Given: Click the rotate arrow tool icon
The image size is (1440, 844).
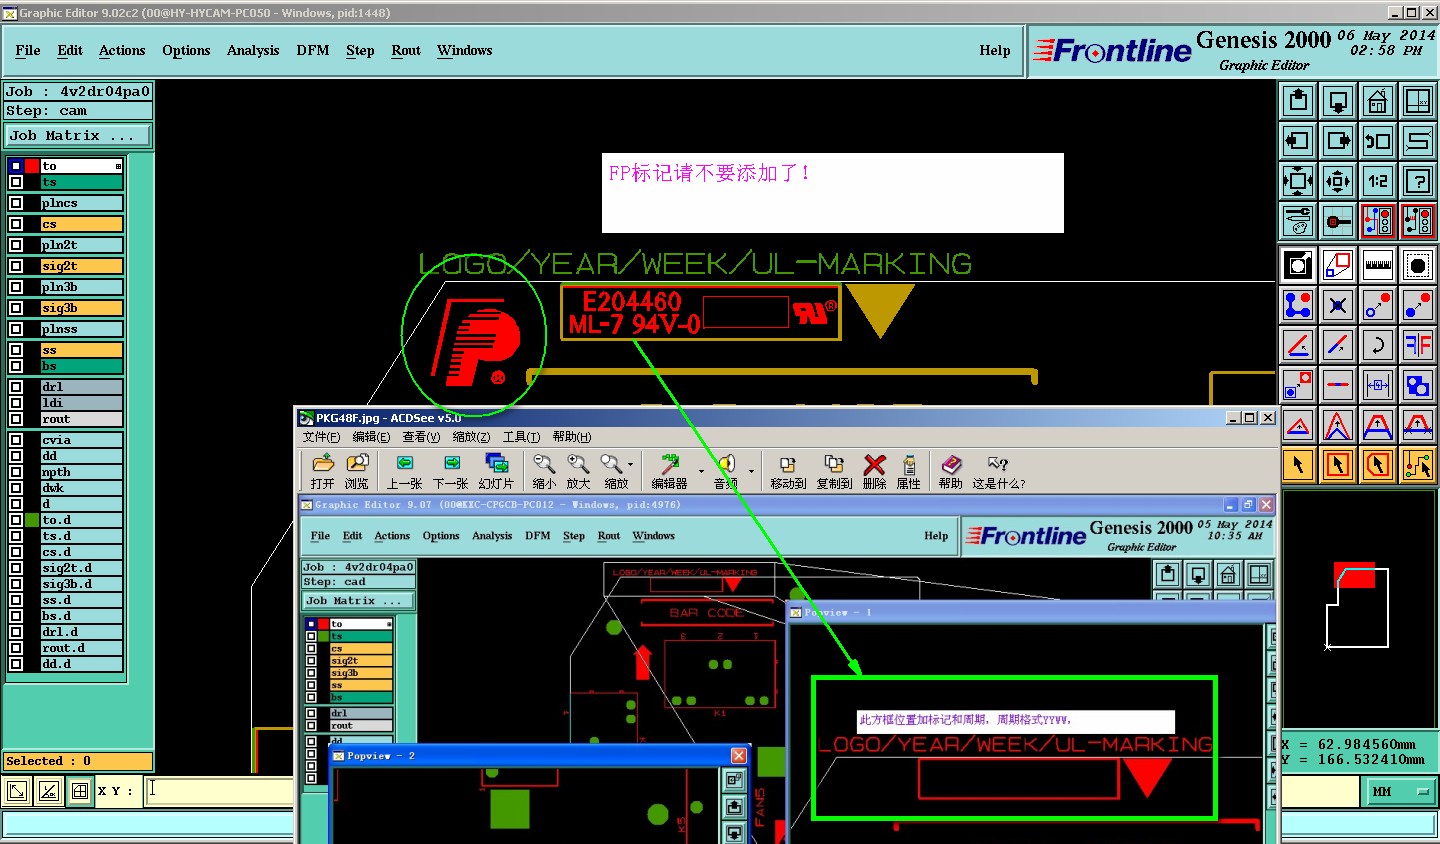Looking at the screenshot, I should point(1378,345).
